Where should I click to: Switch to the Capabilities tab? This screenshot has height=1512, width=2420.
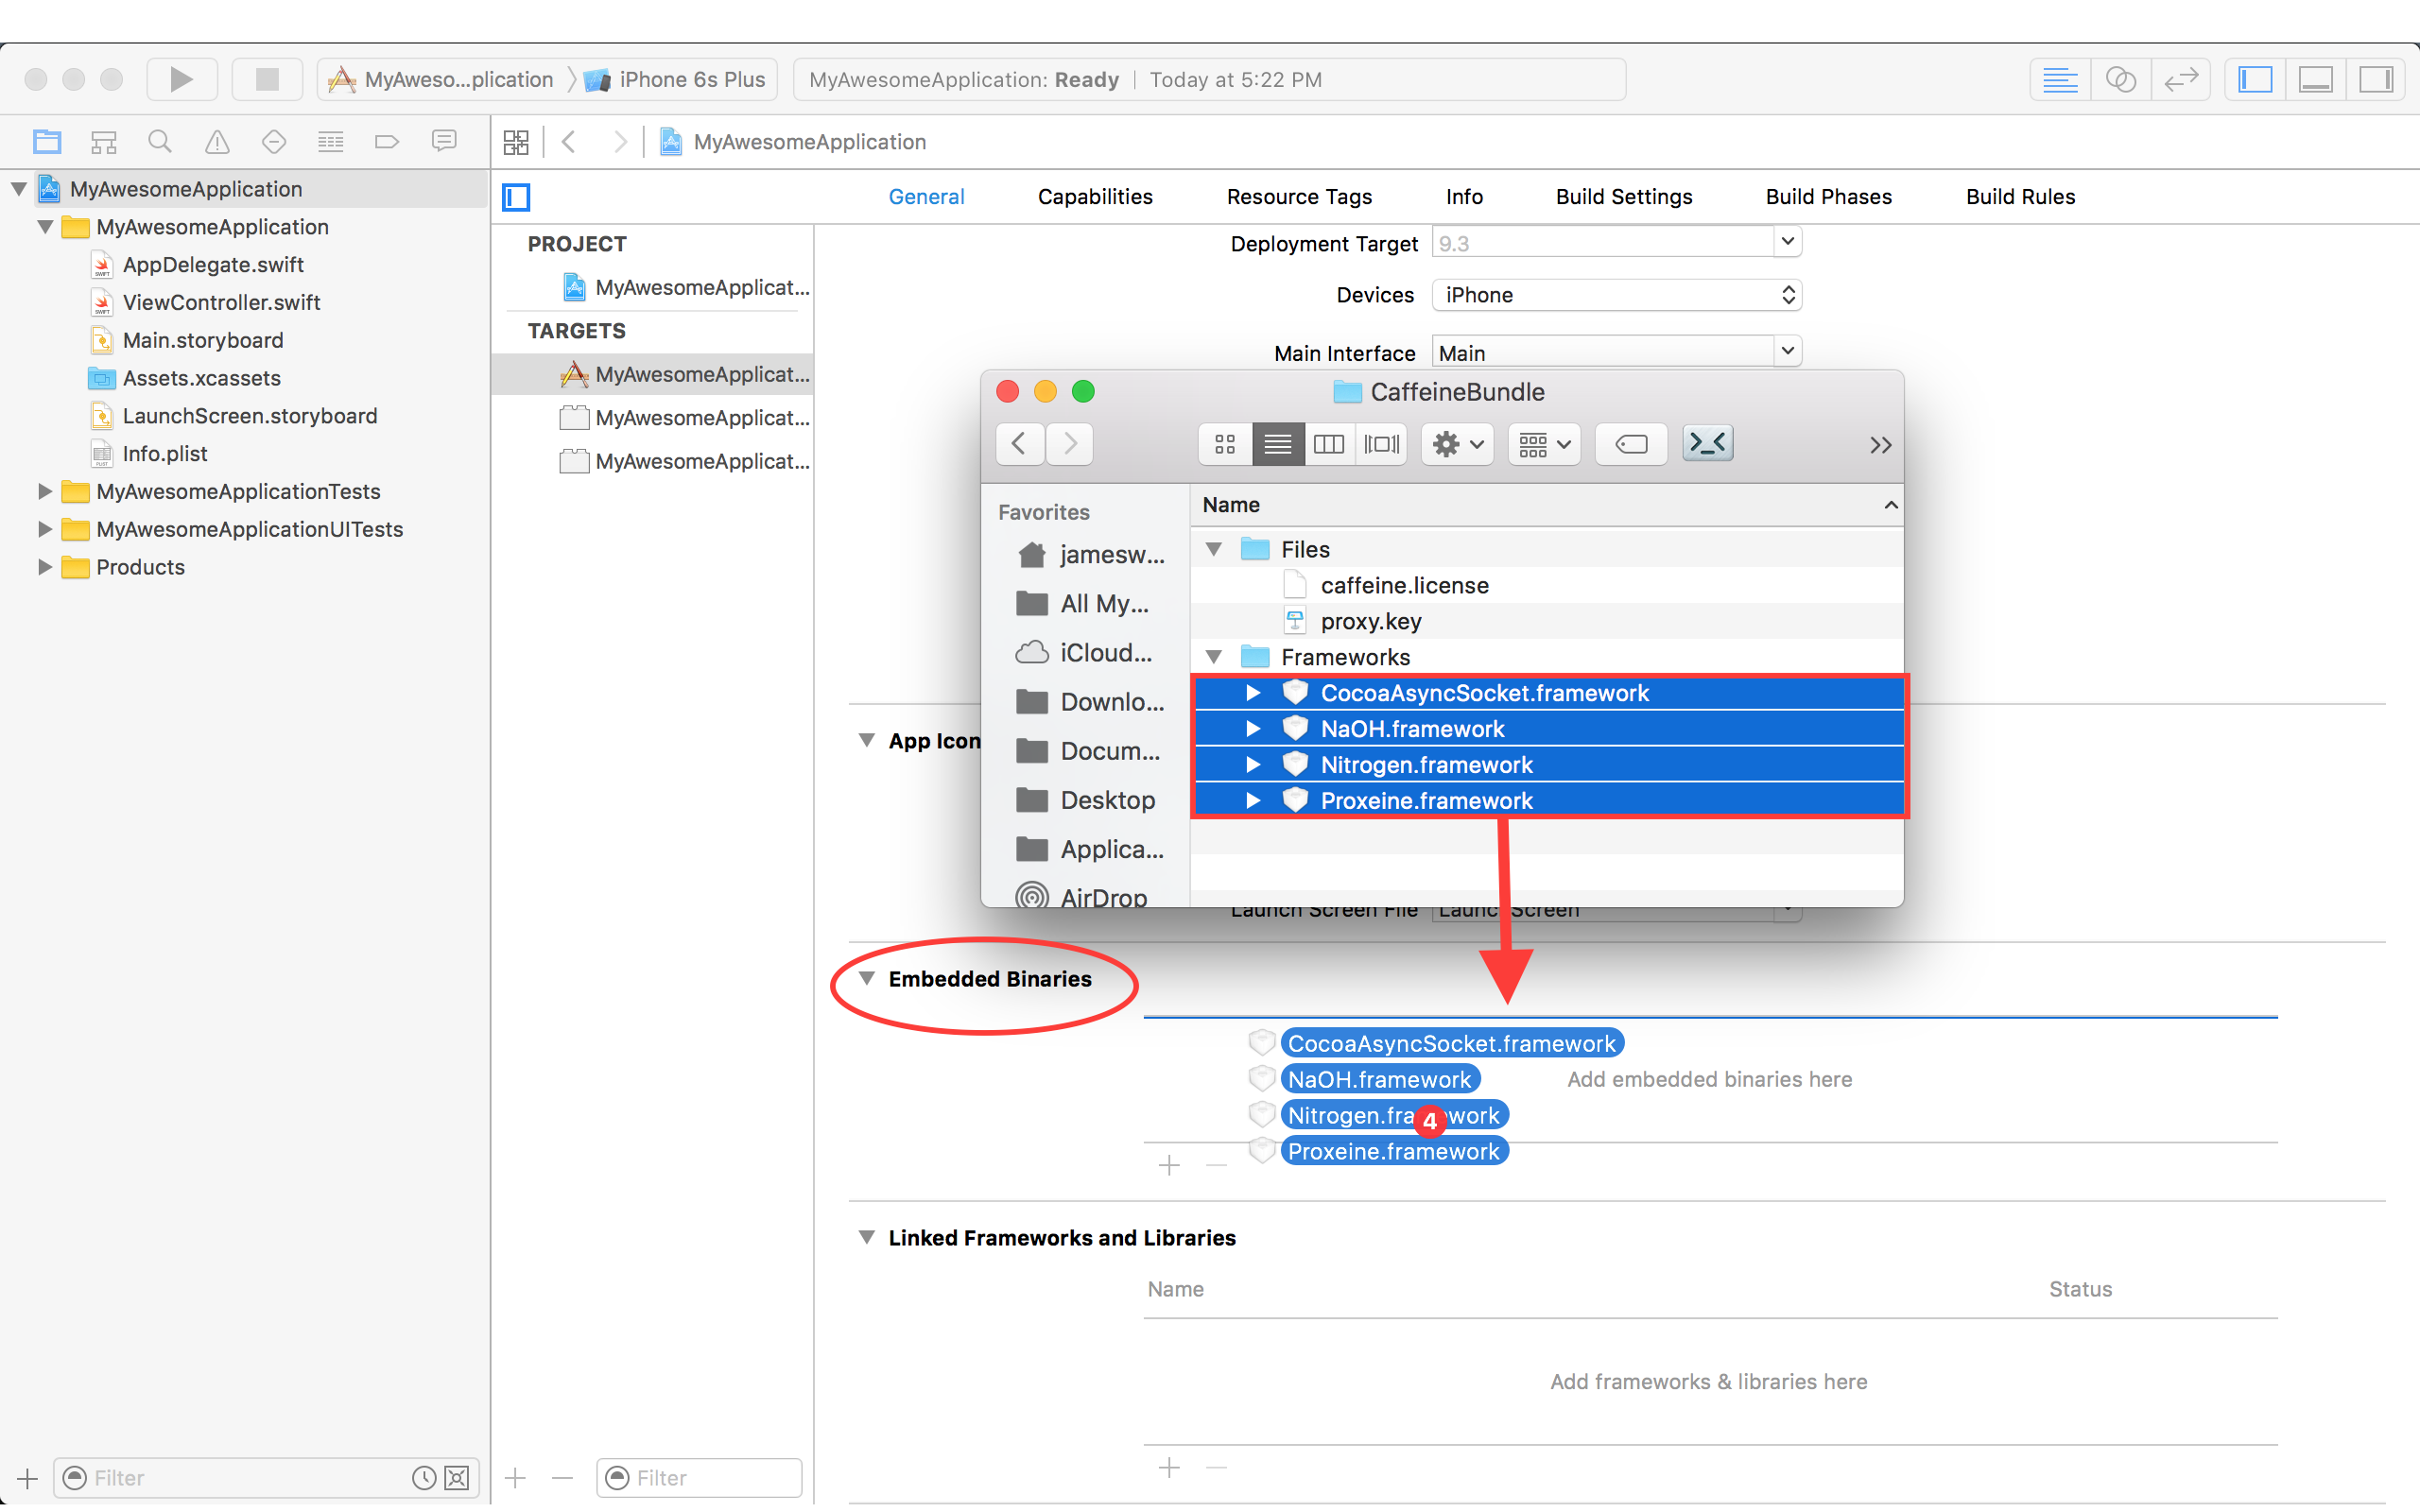tap(1095, 197)
